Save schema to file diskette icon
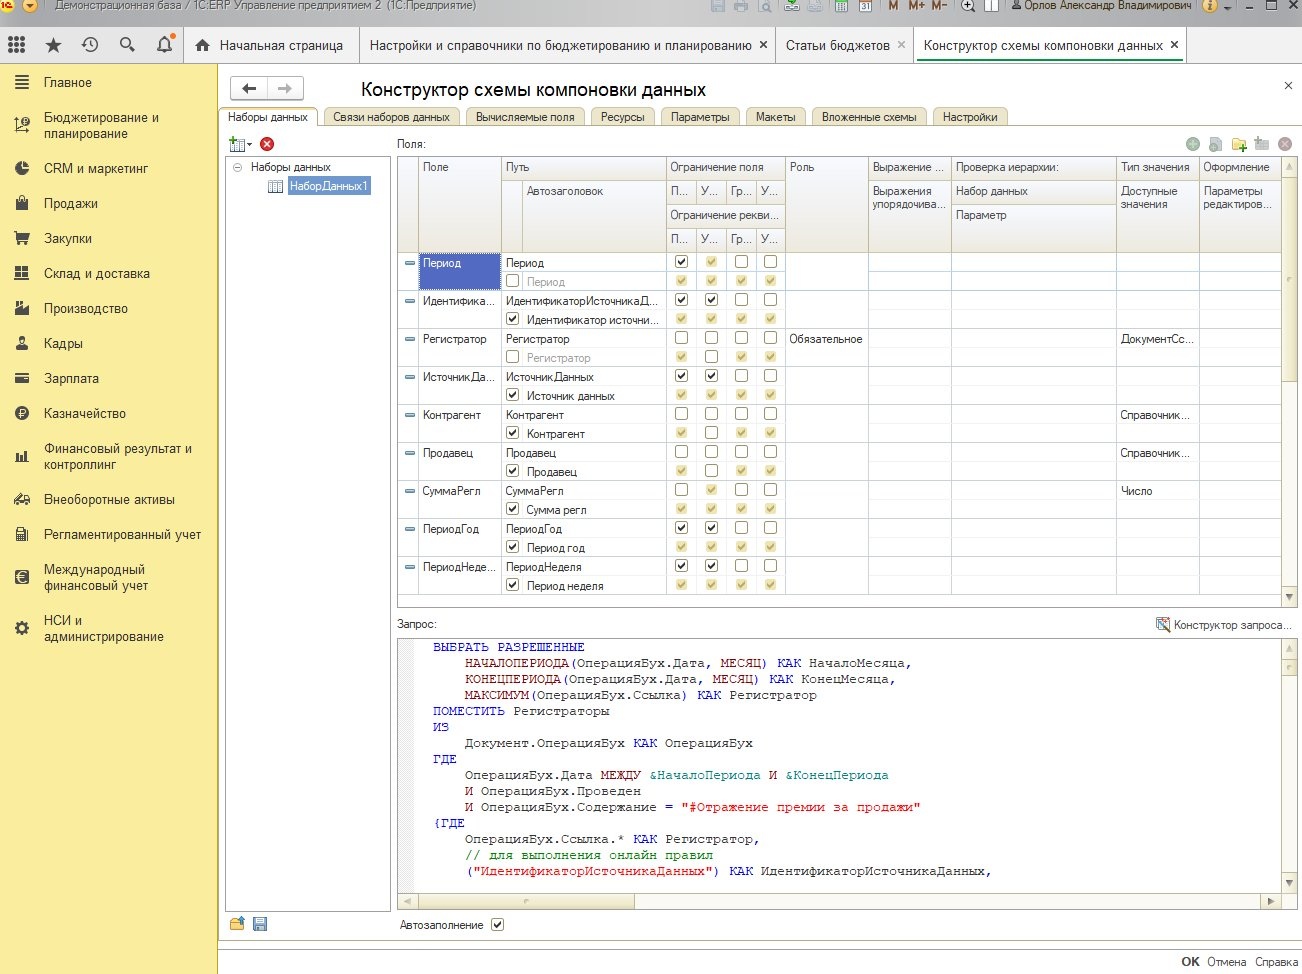Viewport: 1302px width, 974px height. (260, 924)
